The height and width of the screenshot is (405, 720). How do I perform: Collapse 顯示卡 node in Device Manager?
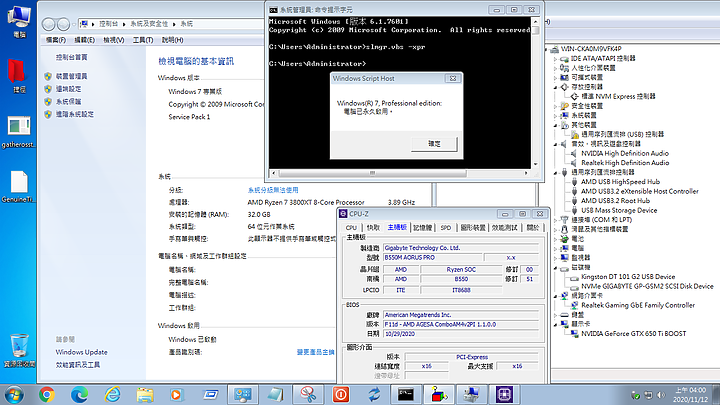[x=556, y=324]
